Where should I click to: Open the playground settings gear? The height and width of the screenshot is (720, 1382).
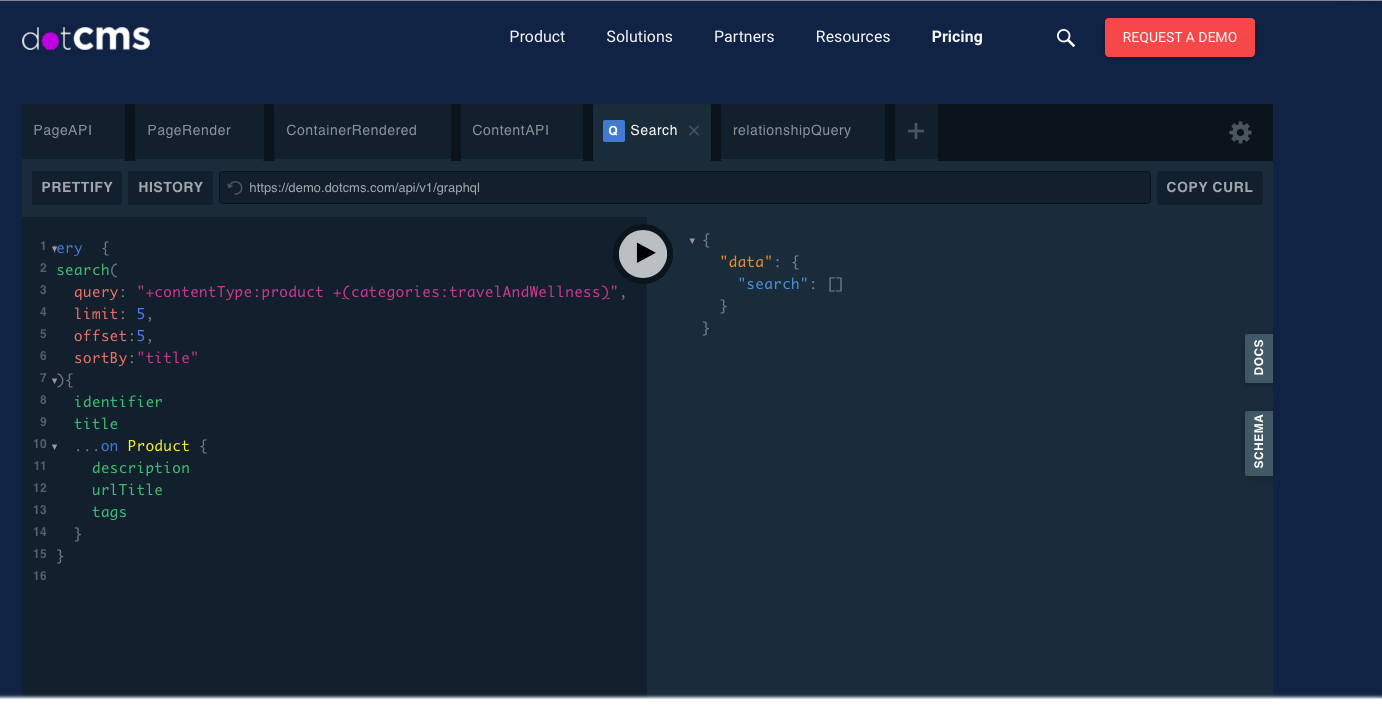click(1240, 131)
